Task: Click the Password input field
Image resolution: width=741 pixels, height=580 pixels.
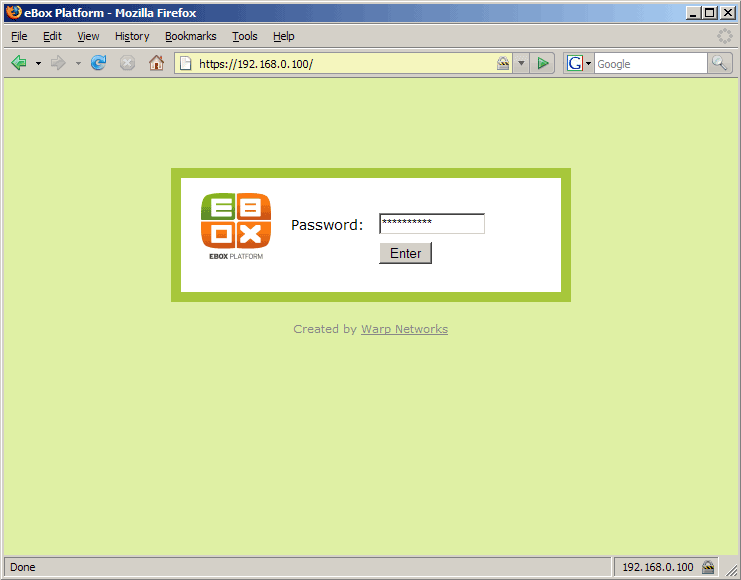Action: pos(432,224)
